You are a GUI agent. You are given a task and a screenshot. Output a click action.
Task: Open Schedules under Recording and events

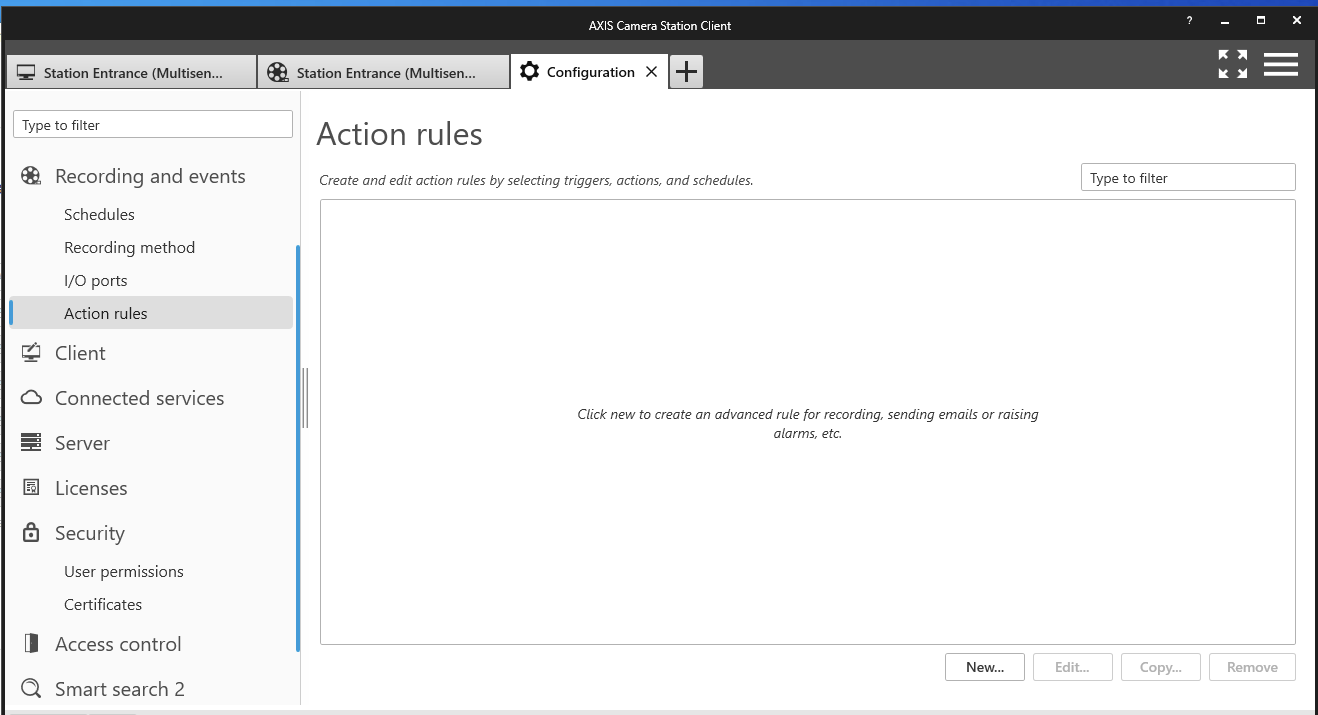pos(99,214)
